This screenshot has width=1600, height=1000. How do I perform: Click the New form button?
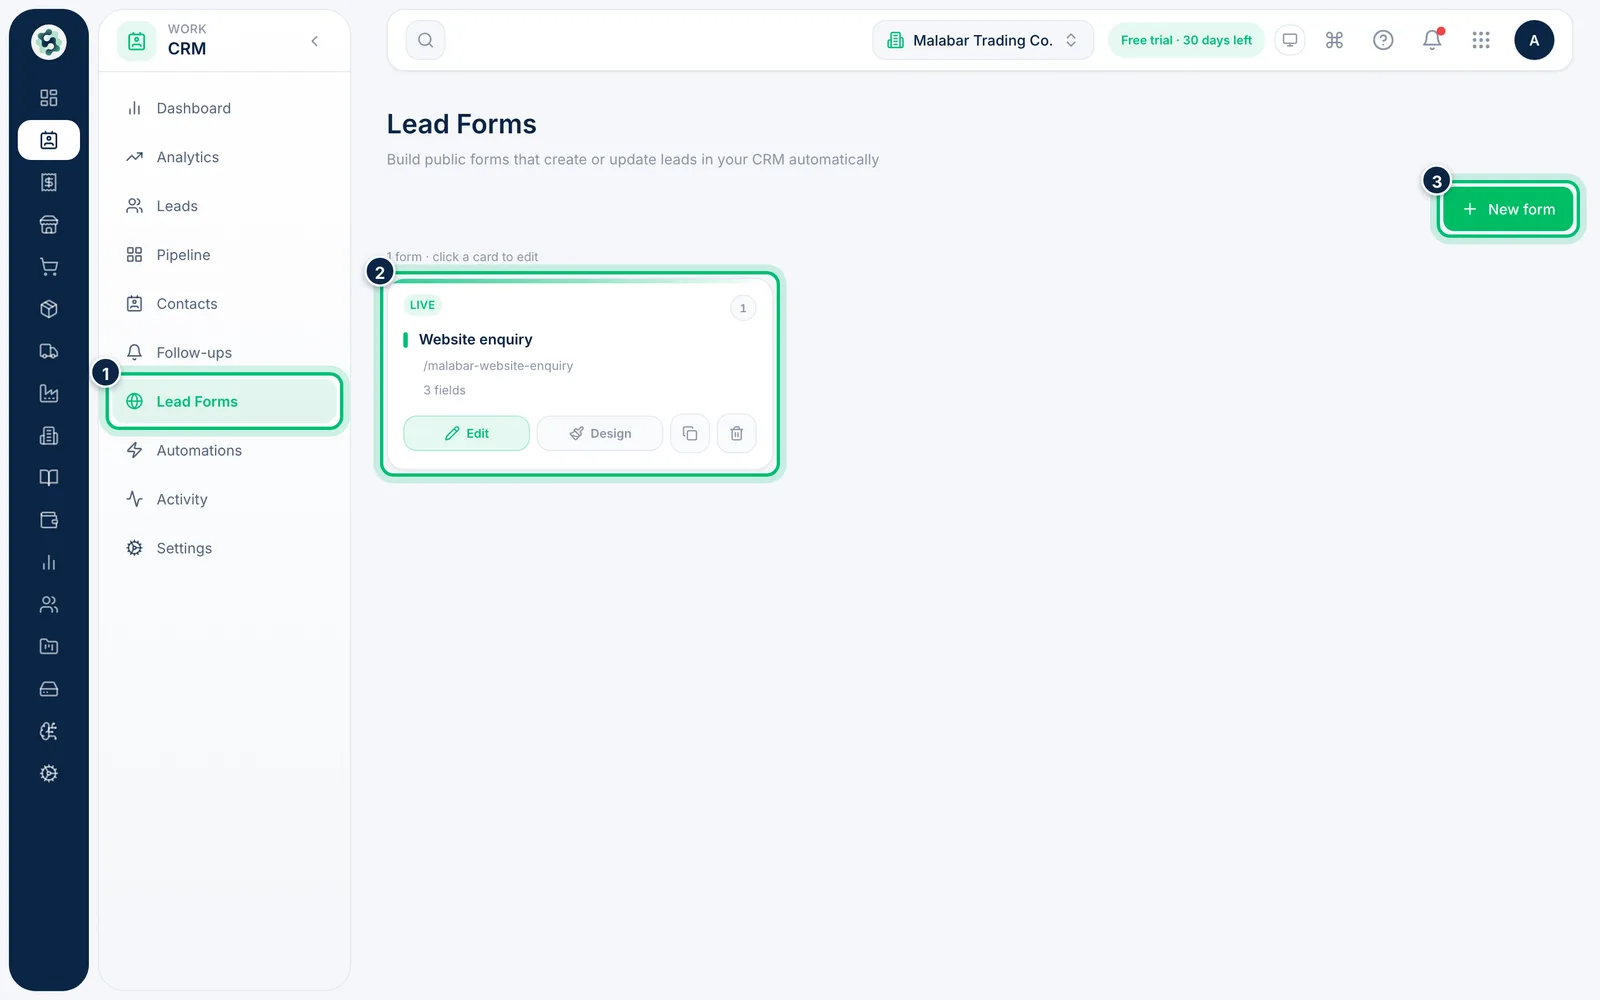pos(1509,209)
